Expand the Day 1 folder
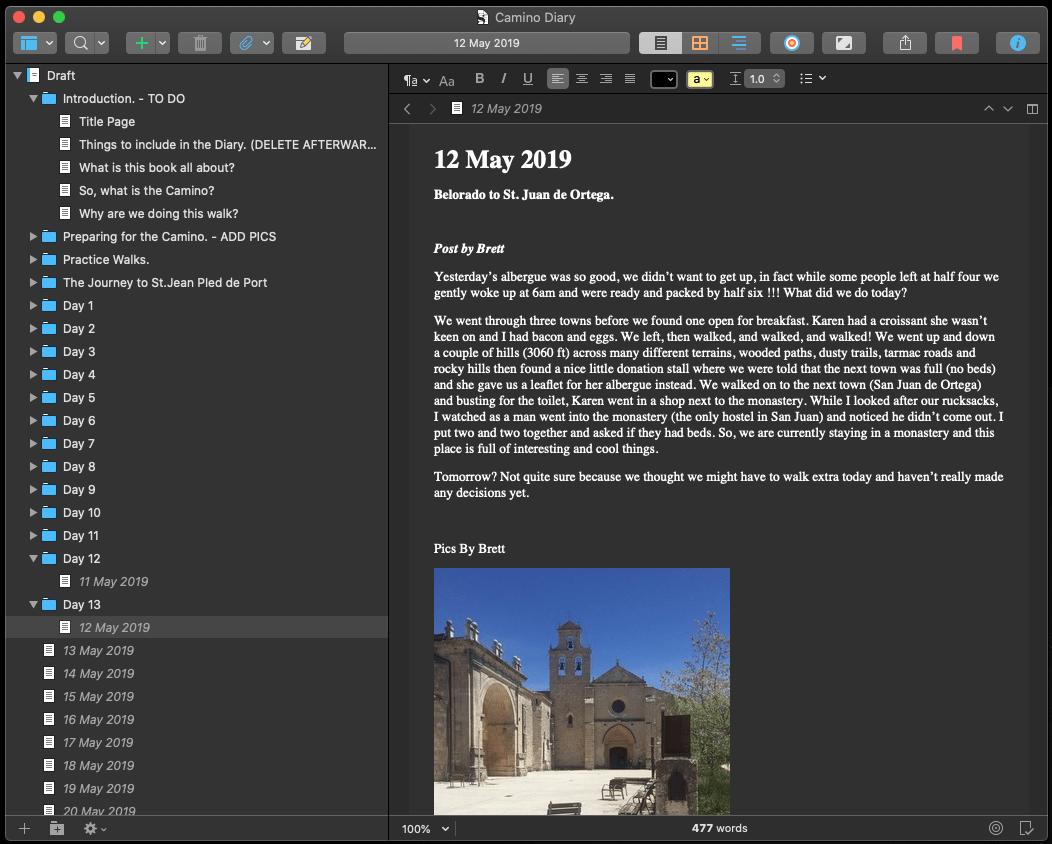Viewport: 1052px width, 844px height. [x=33, y=306]
